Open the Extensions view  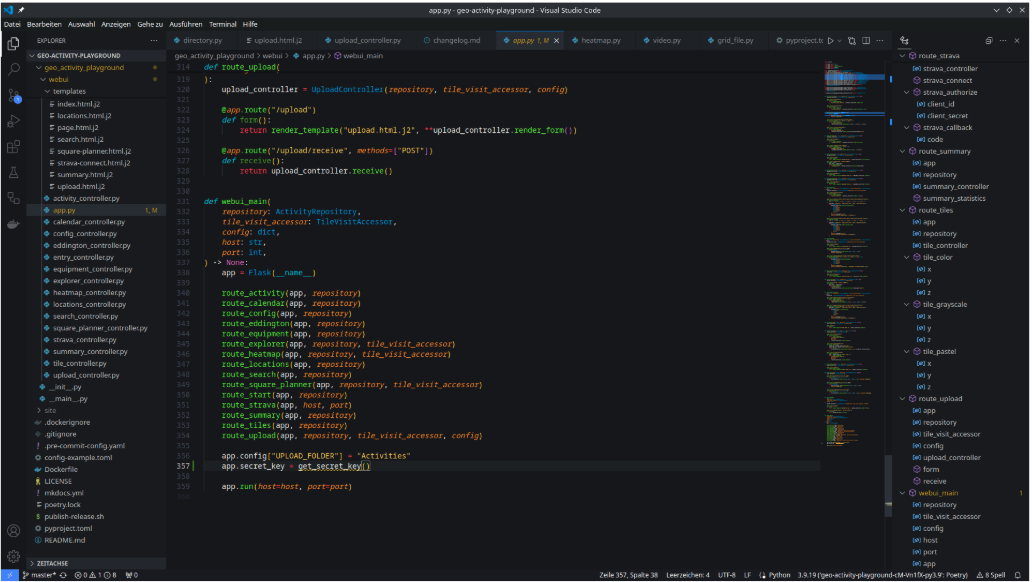pyautogui.click(x=13, y=147)
